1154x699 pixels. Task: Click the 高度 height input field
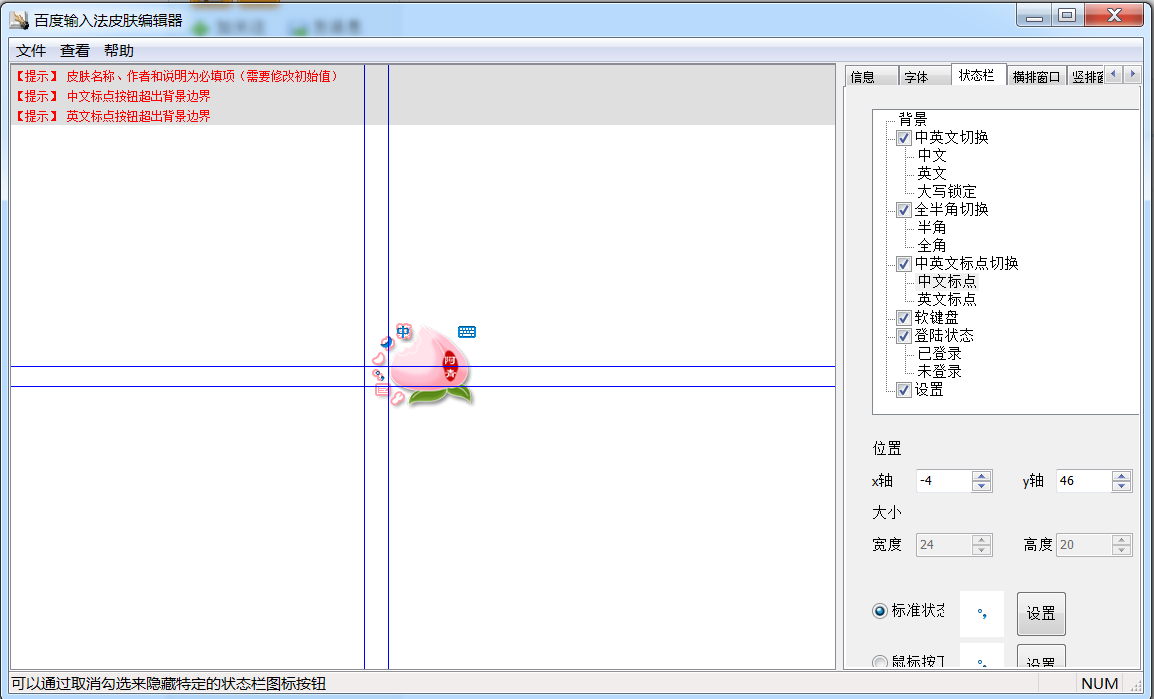click(1084, 545)
